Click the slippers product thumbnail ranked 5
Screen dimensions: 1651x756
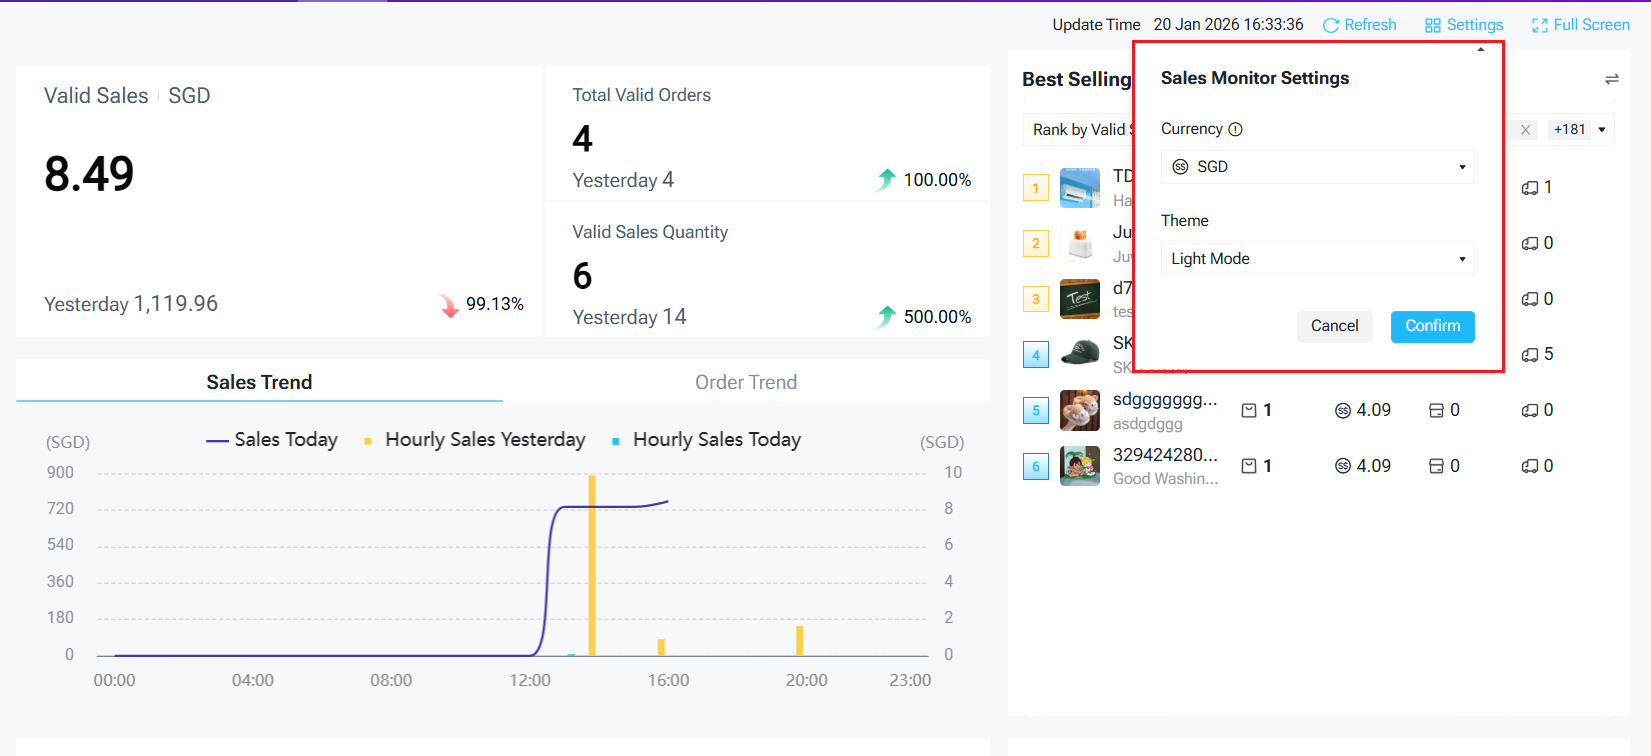[1079, 410]
